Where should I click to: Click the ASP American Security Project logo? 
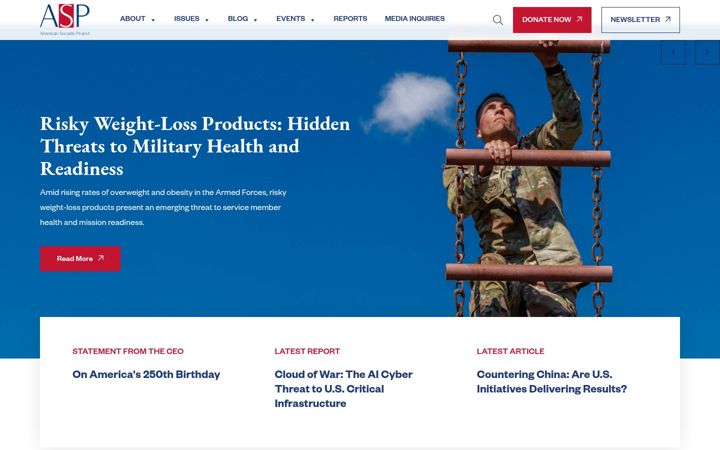65,19
